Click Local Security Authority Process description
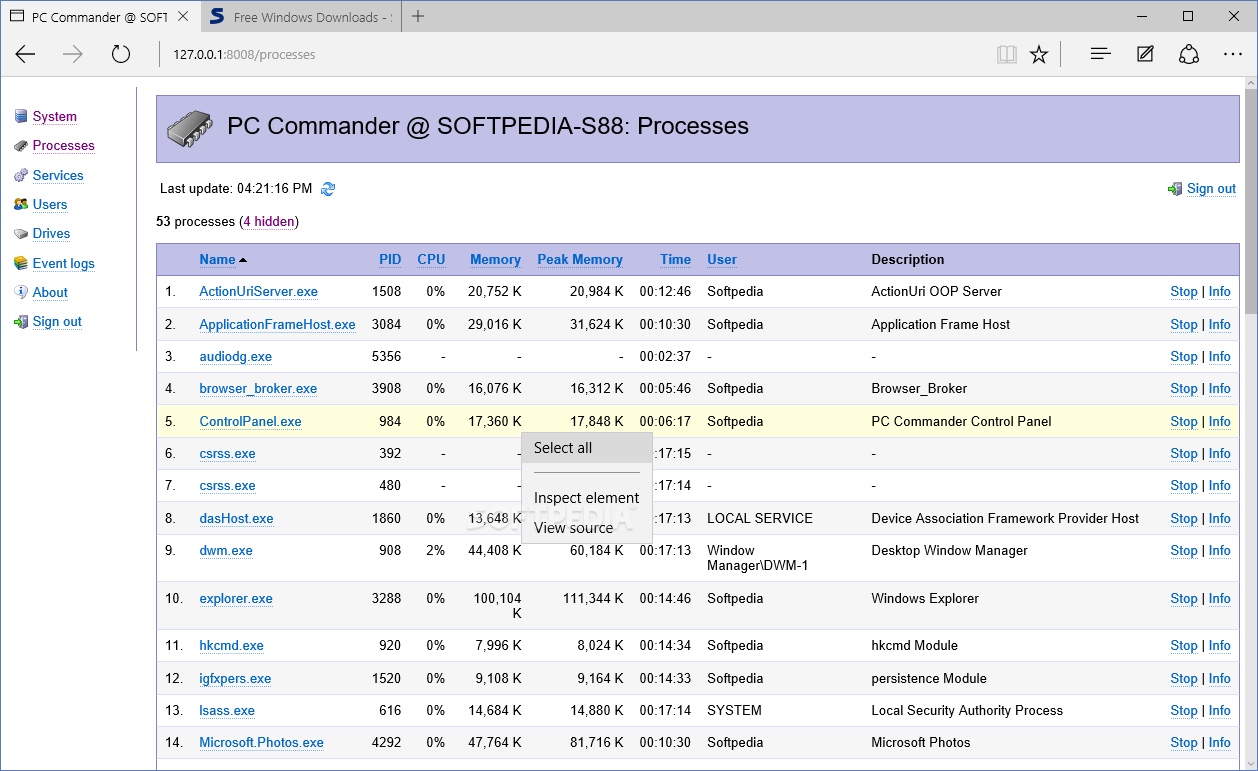1258x771 pixels. [967, 710]
